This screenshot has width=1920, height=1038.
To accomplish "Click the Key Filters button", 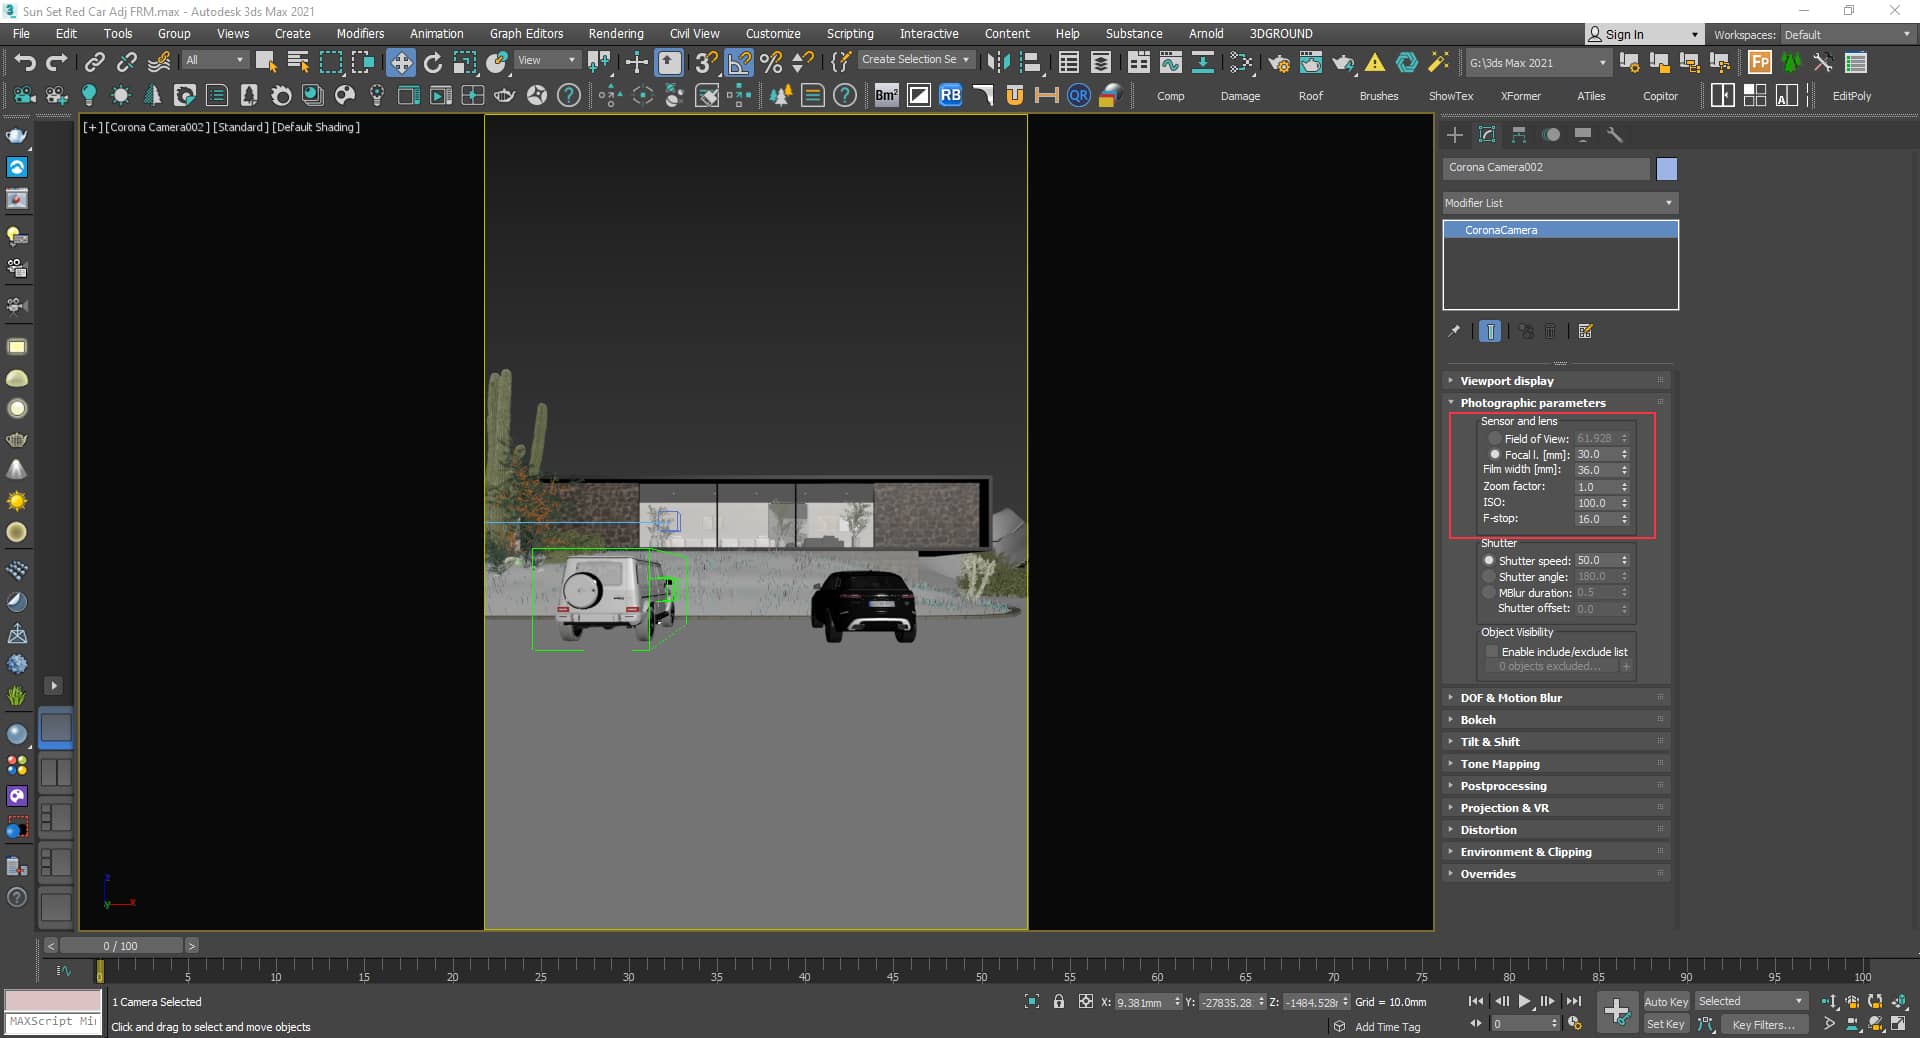I will click(1763, 1024).
